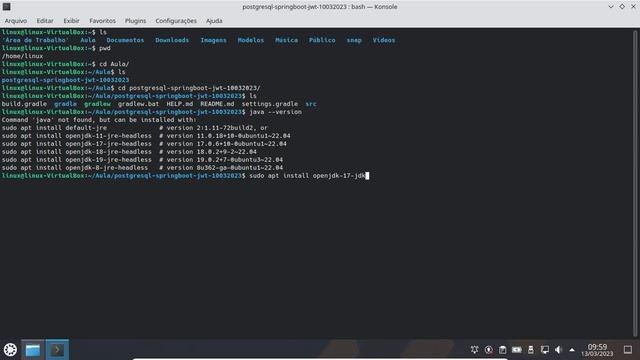Click the 'Aula' folder name in first ls output
640x360 pixels.
[88, 40]
